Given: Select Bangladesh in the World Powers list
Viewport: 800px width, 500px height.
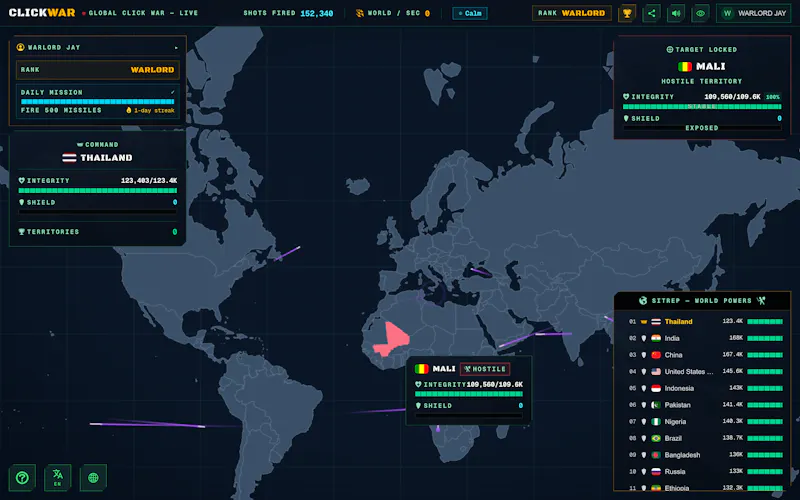Looking at the screenshot, I should (x=702, y=455).
